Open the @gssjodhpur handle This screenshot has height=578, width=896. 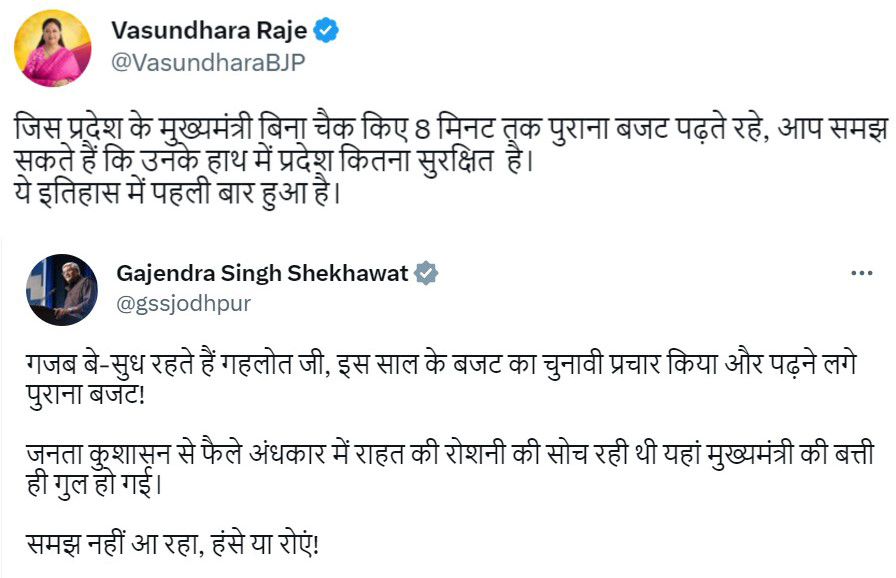[x=183, y=303]
